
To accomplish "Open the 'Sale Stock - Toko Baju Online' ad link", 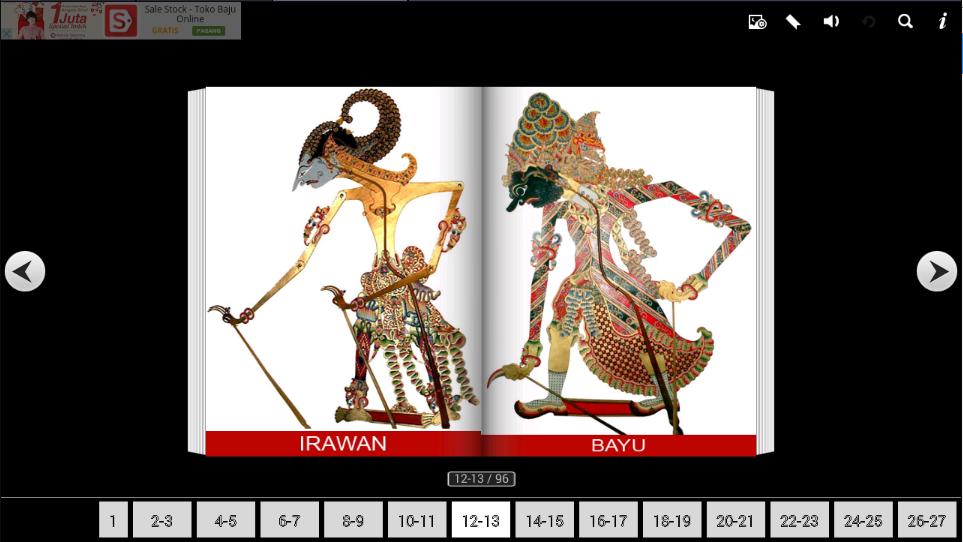I will click(190, 14).
